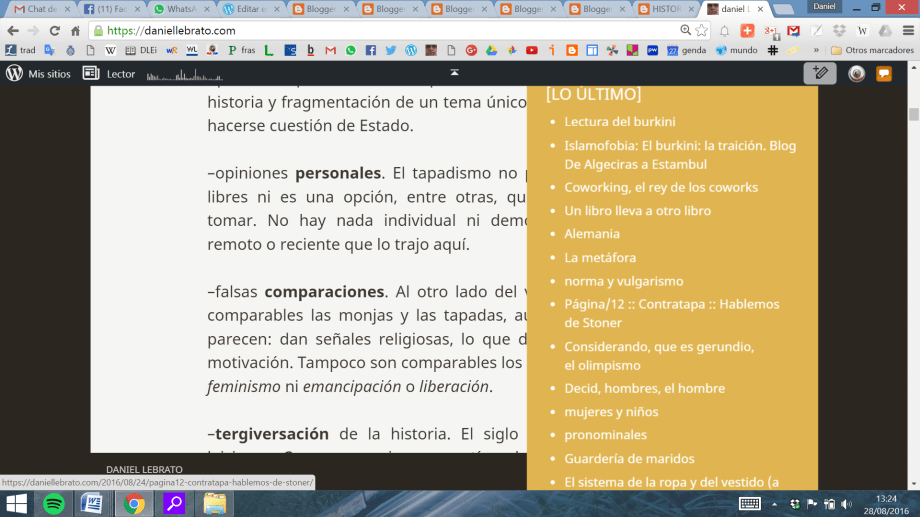920x517 pixels.
Task: Open the WhatsApp bookmark icon
Action: pos(351,50)
